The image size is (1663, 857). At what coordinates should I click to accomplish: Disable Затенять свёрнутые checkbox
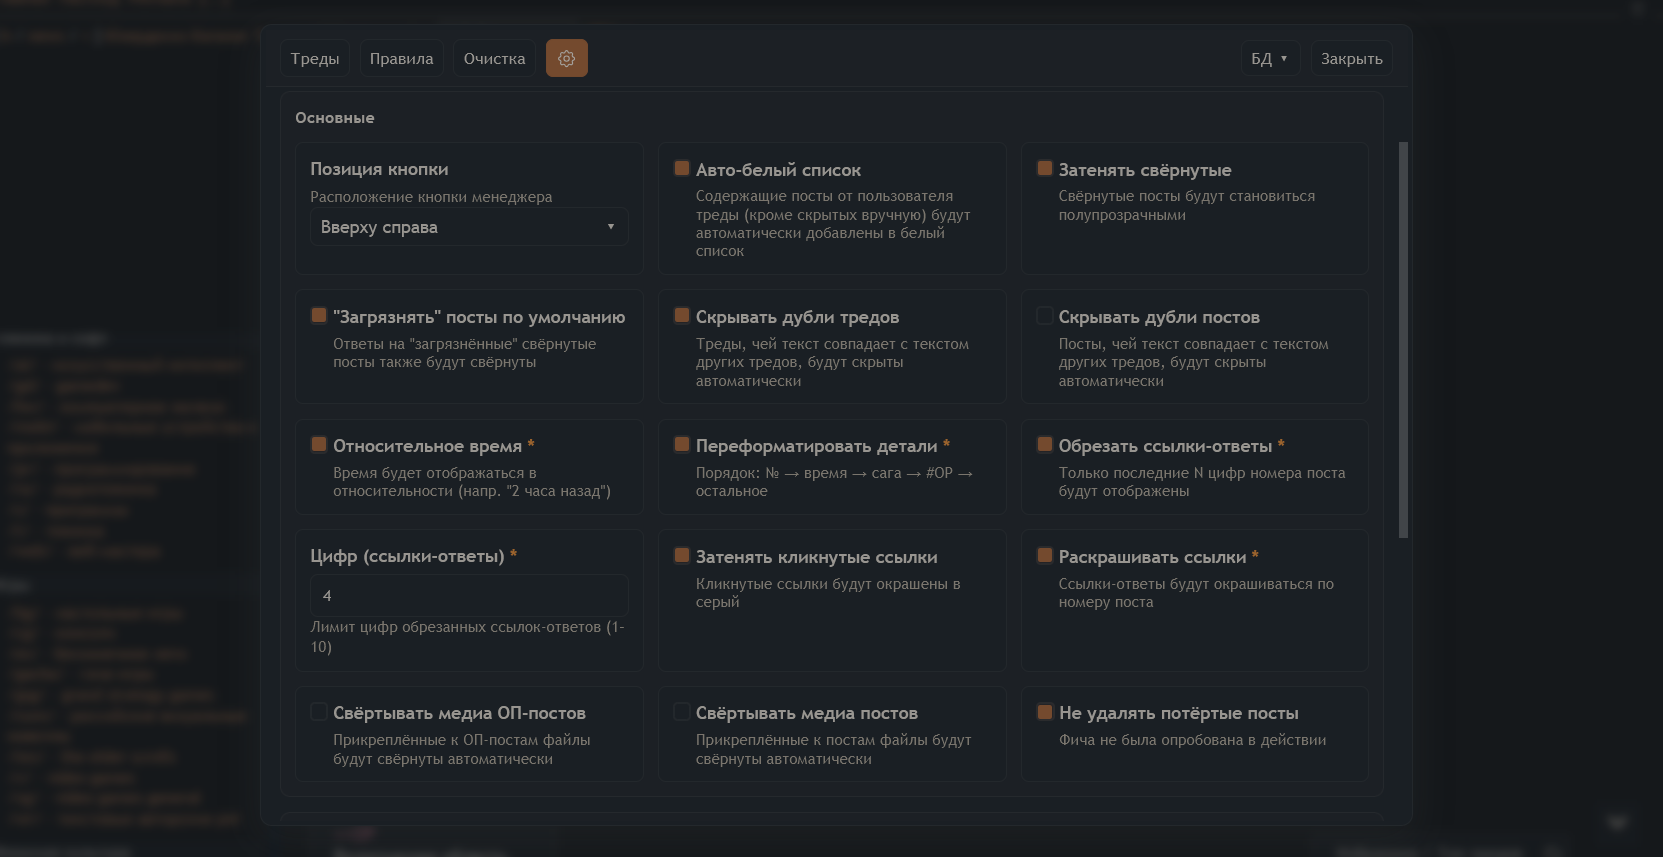pos(1045,169)
